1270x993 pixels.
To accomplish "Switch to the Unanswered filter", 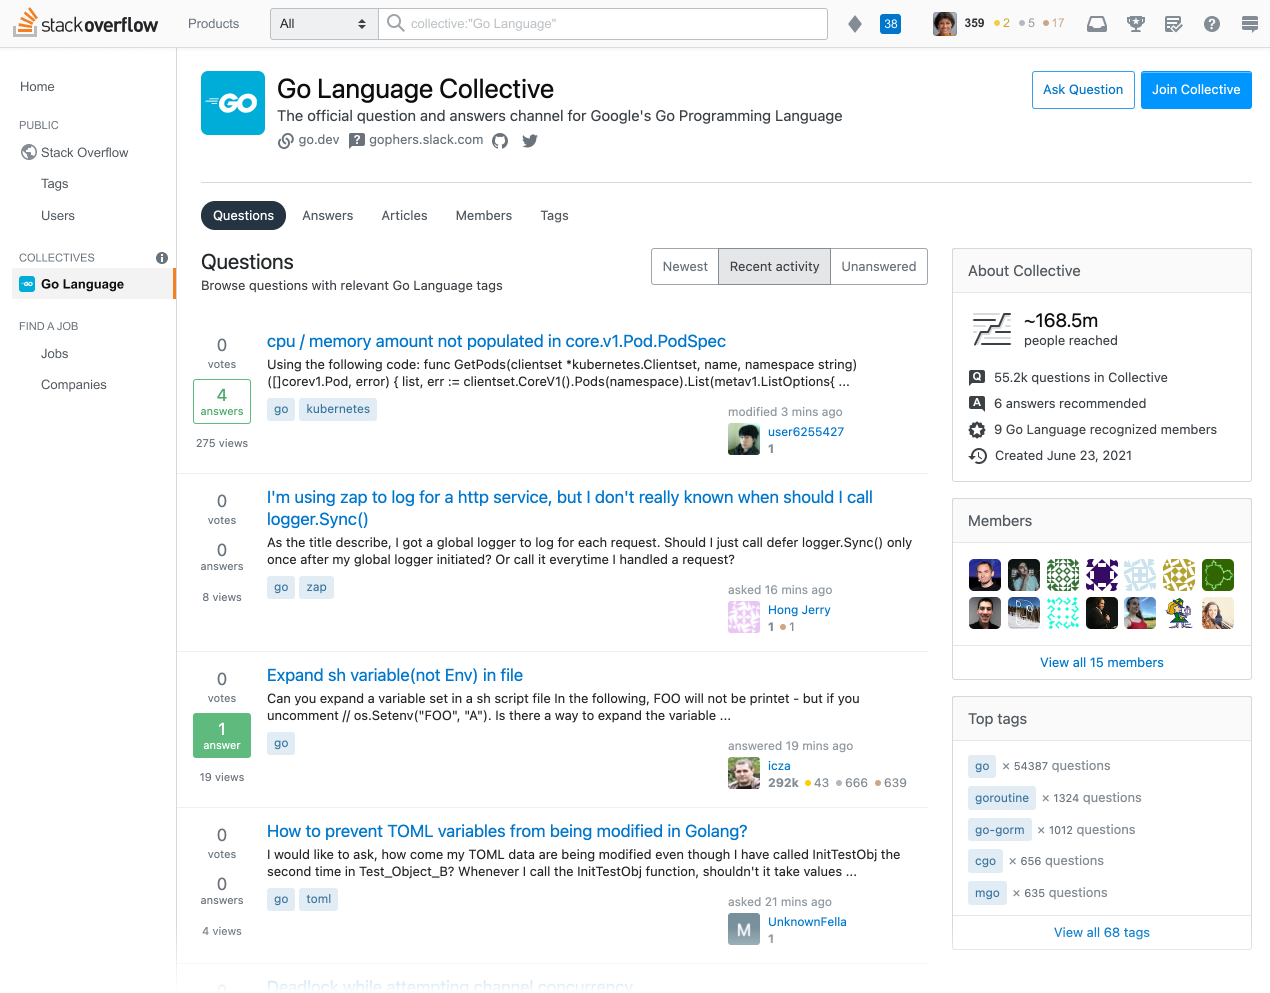I will pos(878,266).
